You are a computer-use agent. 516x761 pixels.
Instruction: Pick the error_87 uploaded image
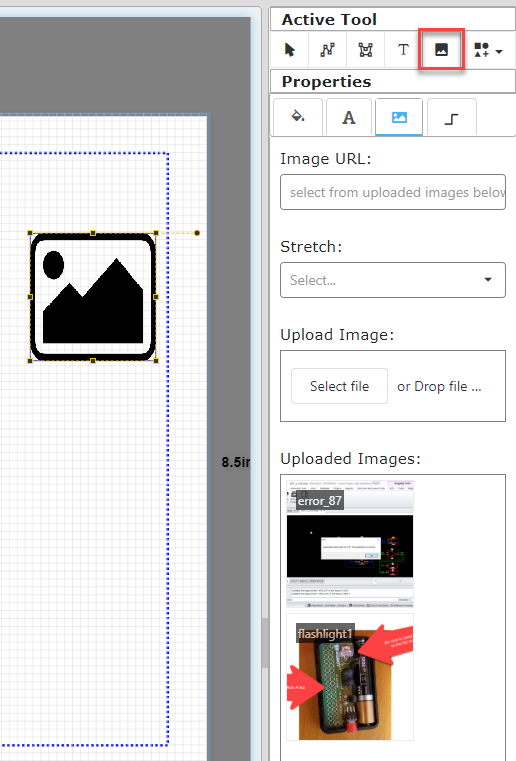pyautogui.click(x=350, y=544)
